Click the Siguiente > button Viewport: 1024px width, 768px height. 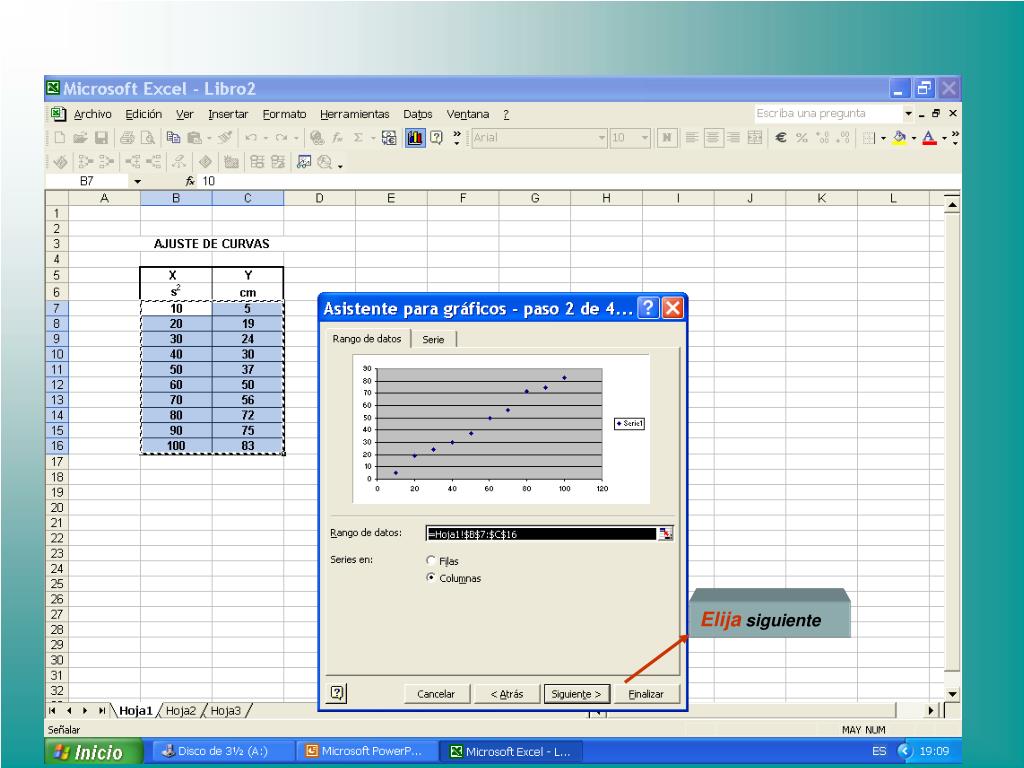576,694
